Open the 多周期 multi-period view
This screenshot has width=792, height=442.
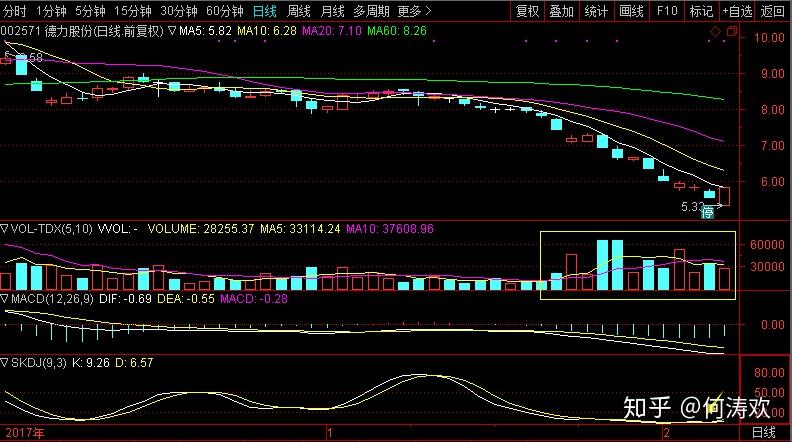point(371,11)
